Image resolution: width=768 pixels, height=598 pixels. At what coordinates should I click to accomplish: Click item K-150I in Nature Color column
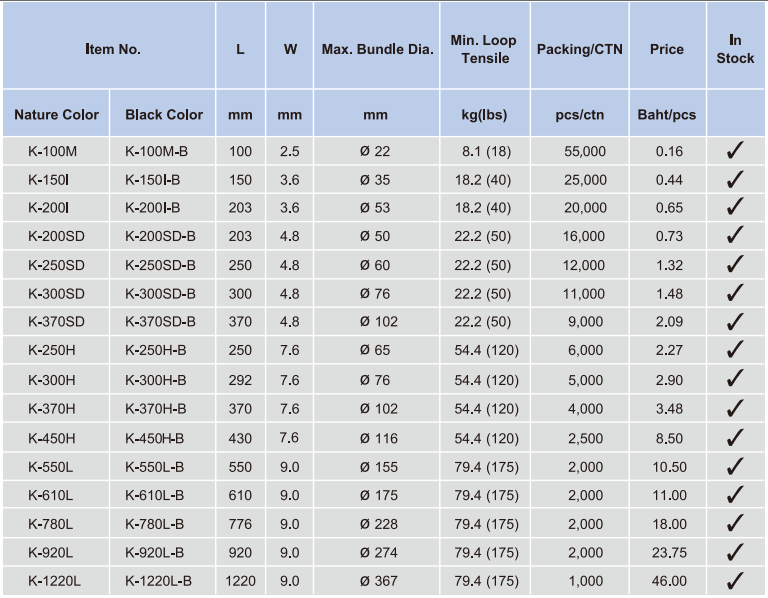(48, 180)
